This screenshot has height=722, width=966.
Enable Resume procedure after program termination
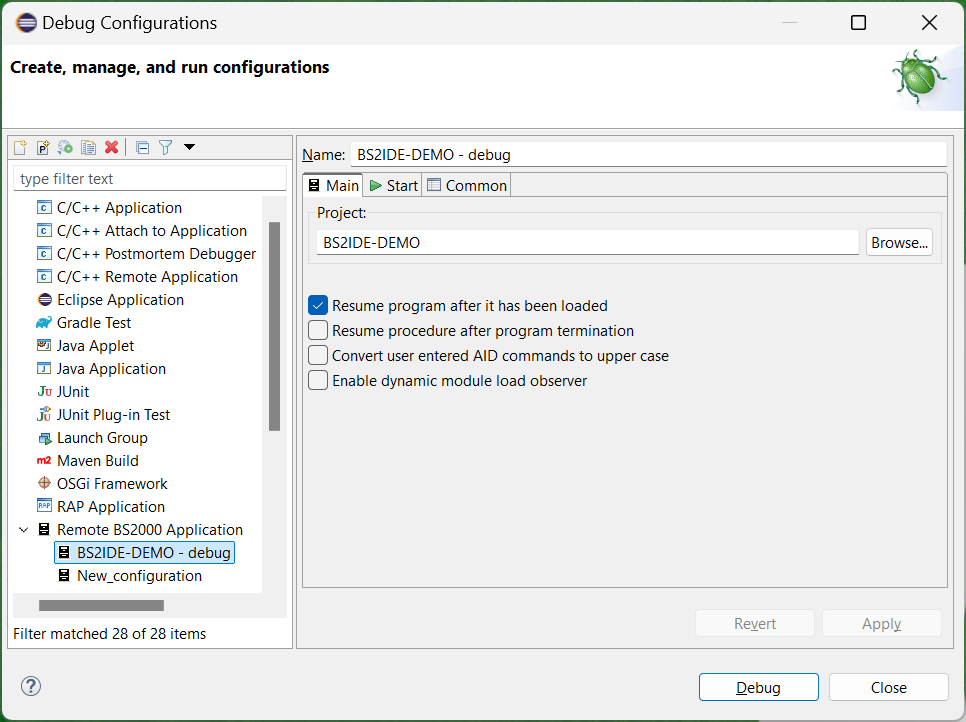click(318, 330)
